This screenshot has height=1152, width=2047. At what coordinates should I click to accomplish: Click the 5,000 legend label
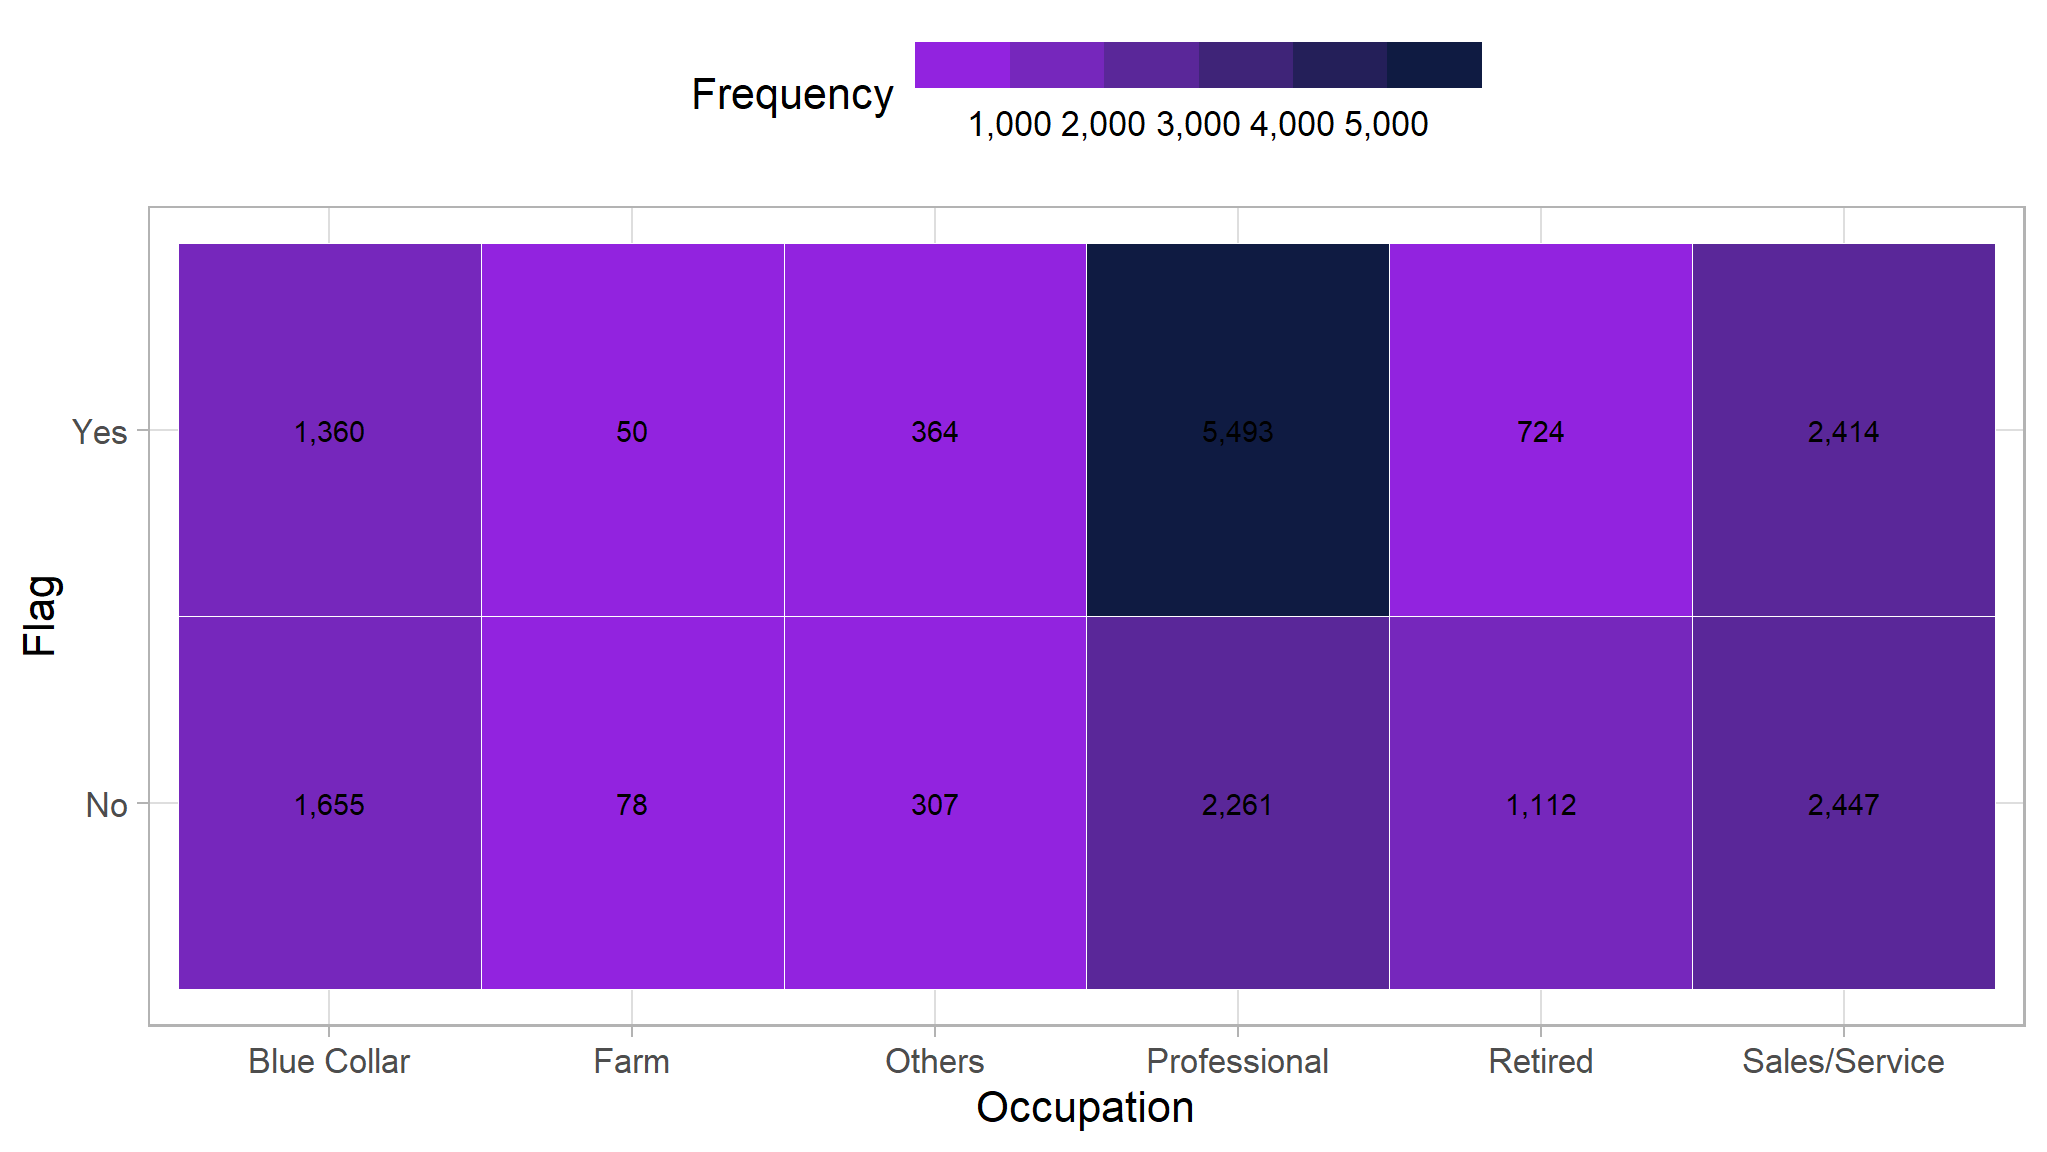click(1386, 125)
